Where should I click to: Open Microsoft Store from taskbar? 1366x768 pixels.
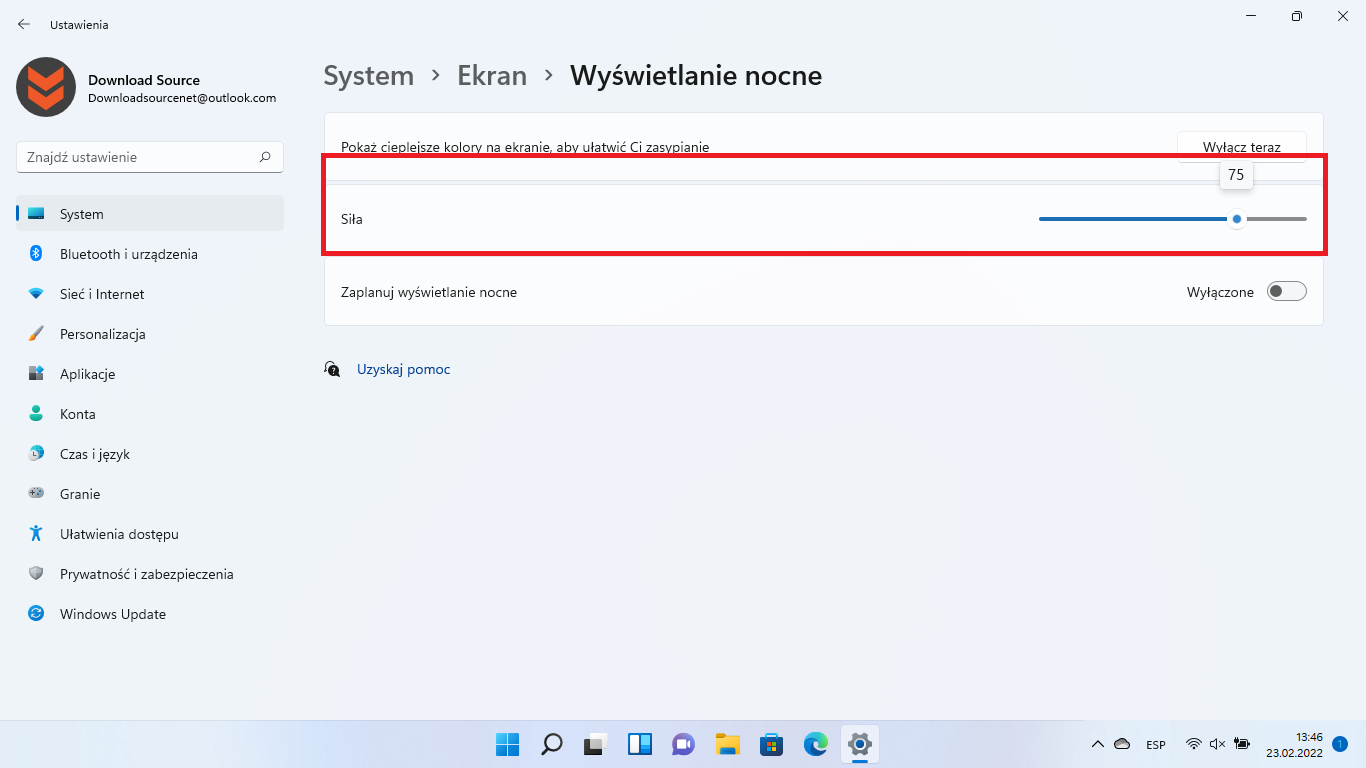click(772, 744)
